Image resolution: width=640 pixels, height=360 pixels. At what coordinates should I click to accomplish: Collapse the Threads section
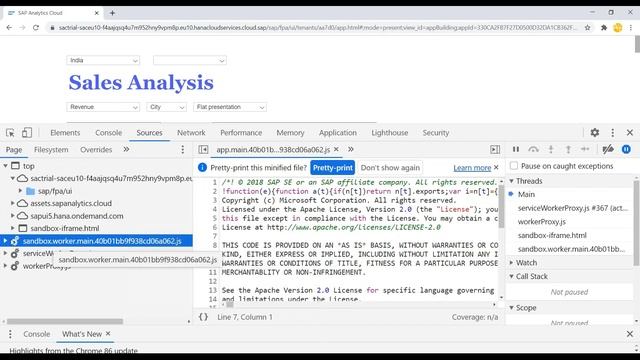(x=511, y=181)
